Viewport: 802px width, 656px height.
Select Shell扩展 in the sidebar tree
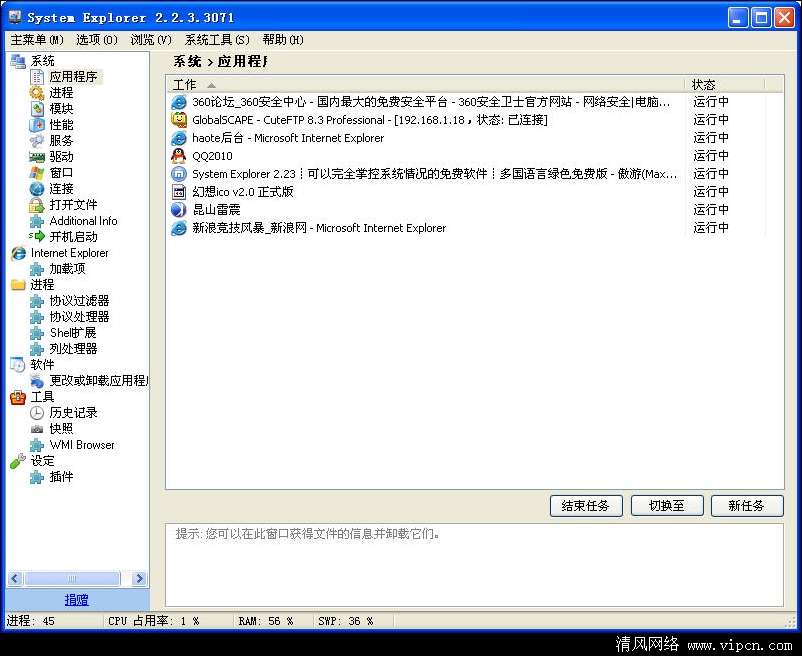(73, 333)
